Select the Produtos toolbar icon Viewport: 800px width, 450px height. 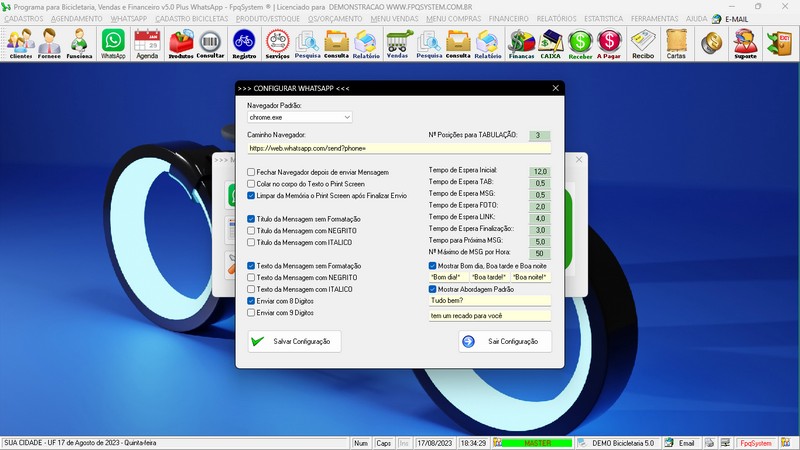coord(181,43)
